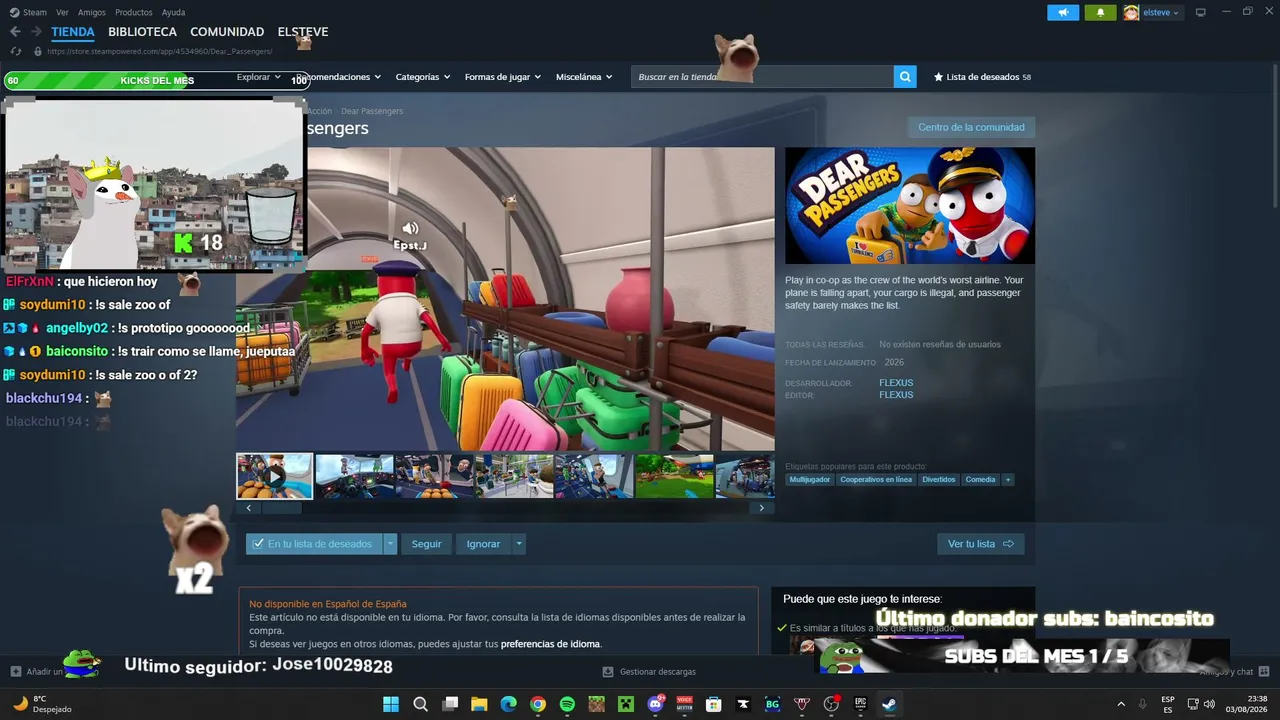
Task: Reload the store page
Action: tap(16, 51)
